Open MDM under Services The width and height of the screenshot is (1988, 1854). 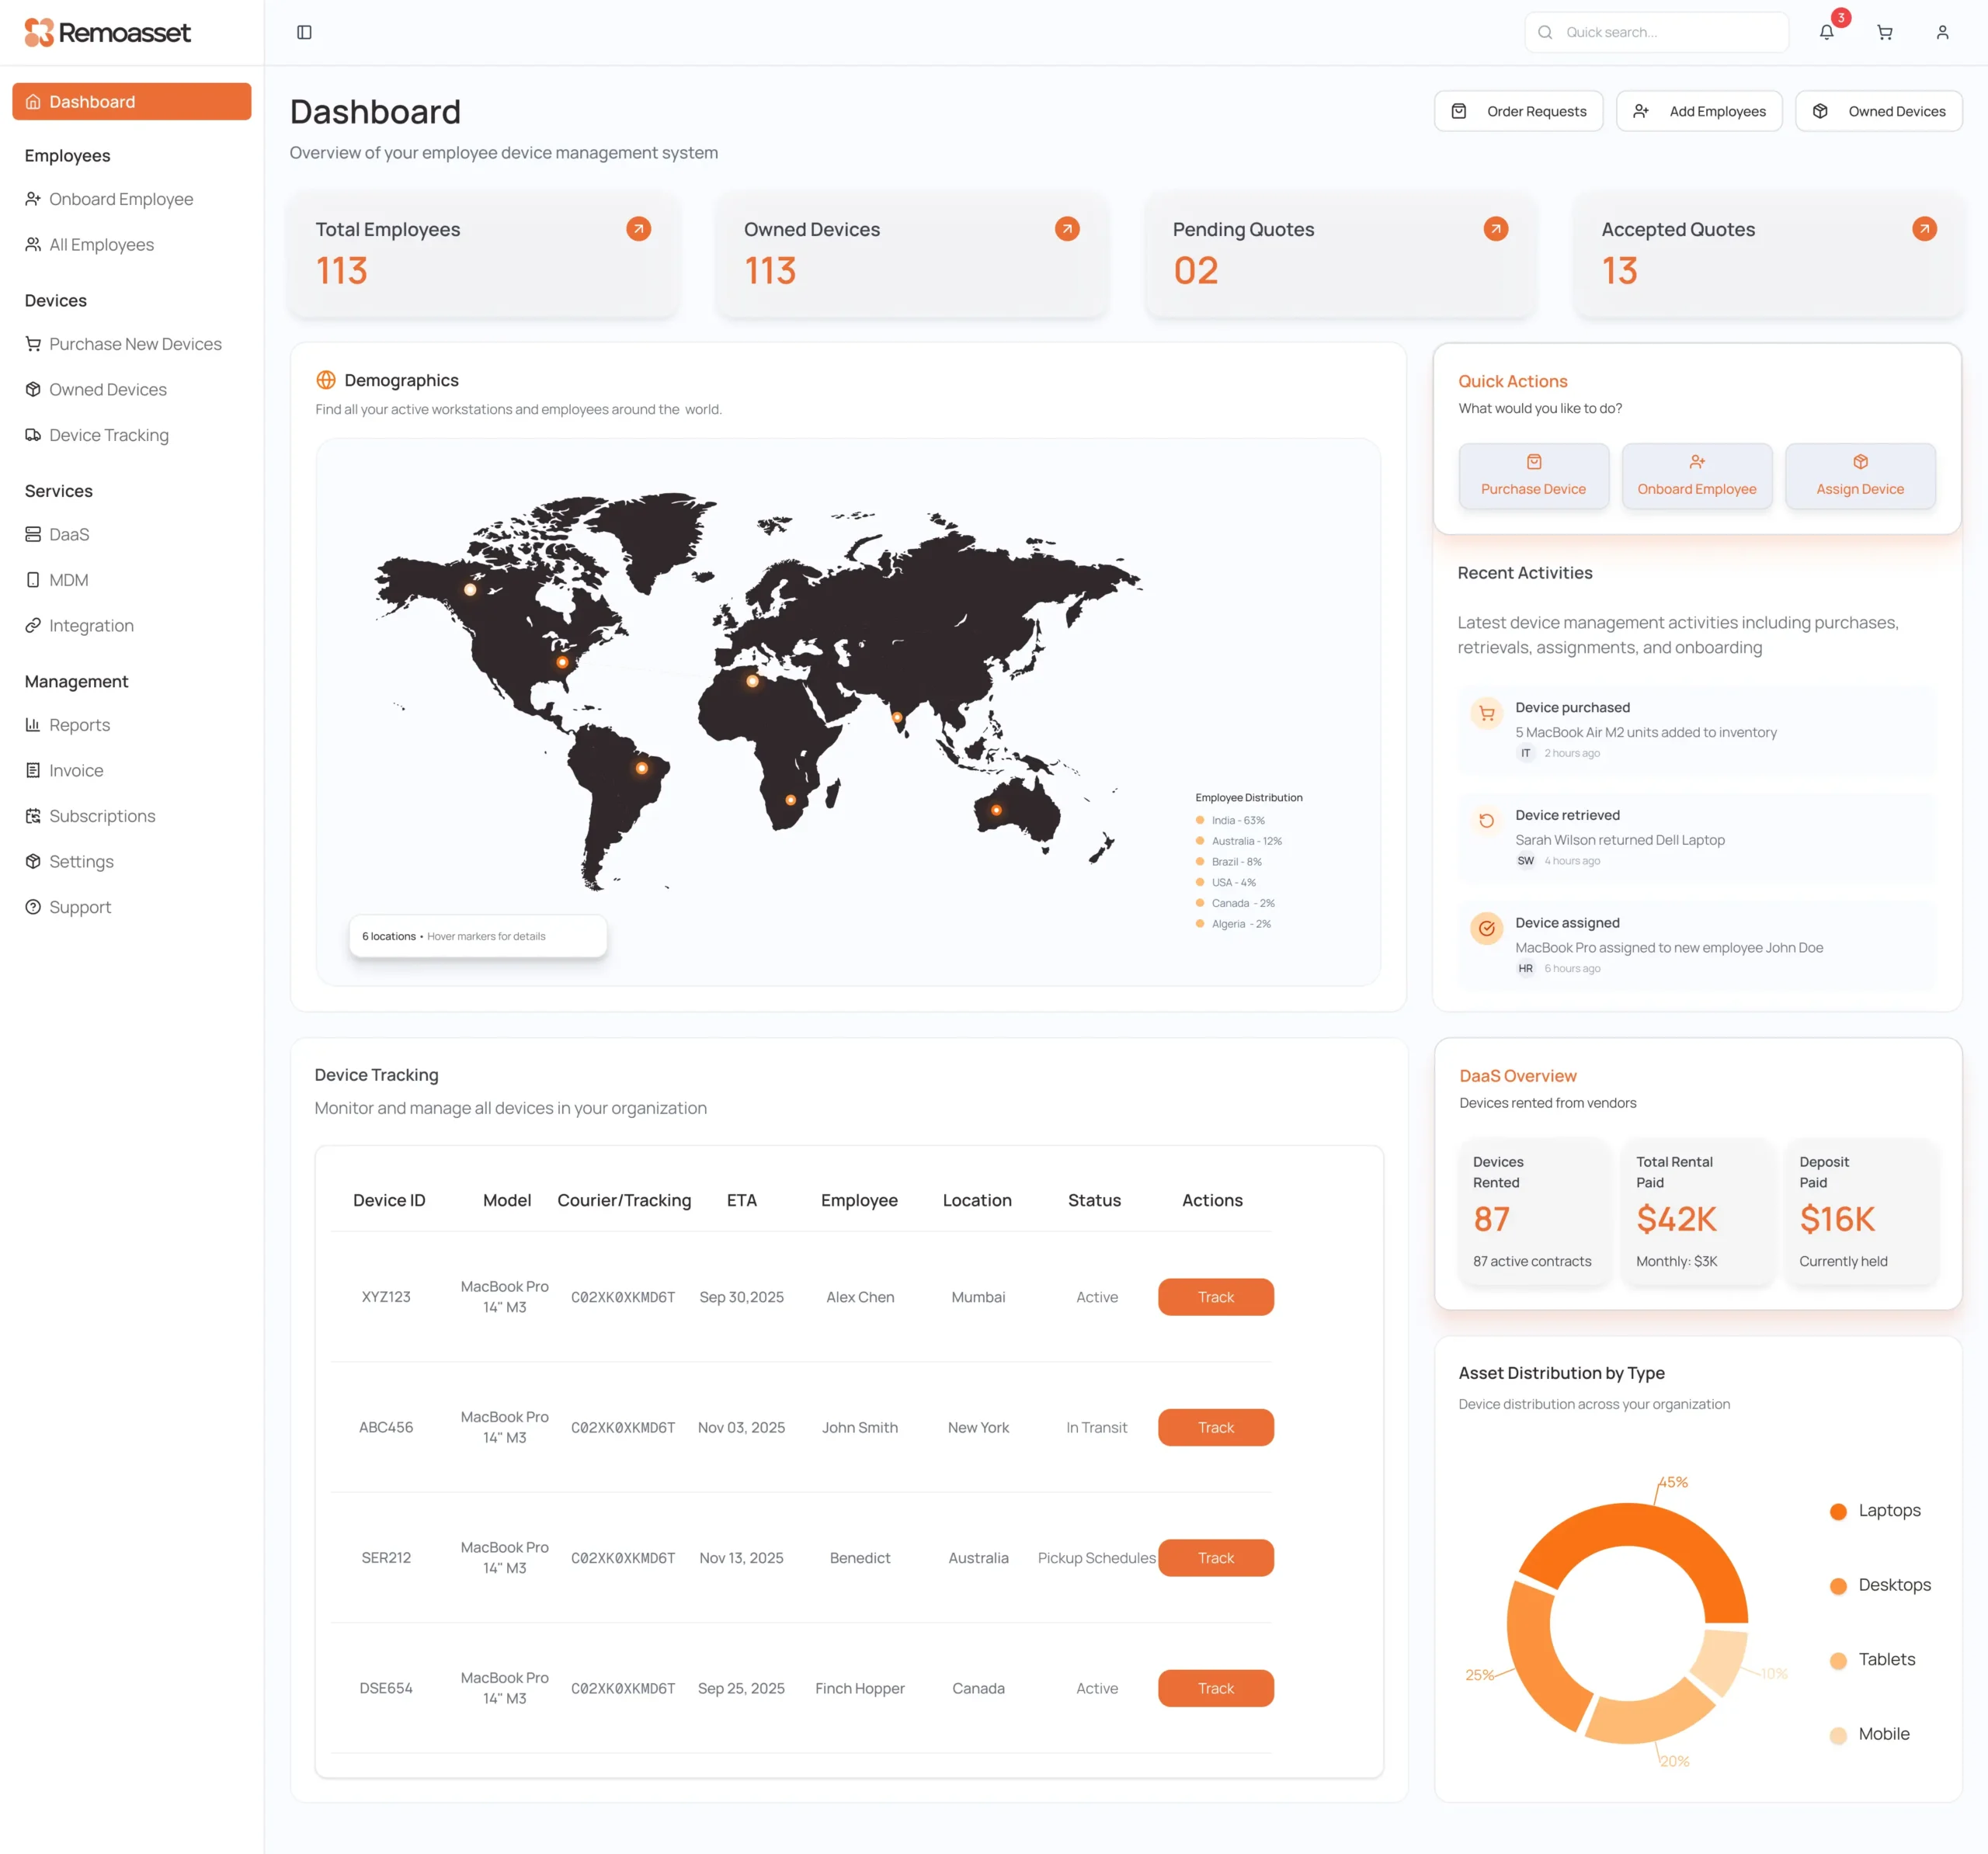point(68,579)
